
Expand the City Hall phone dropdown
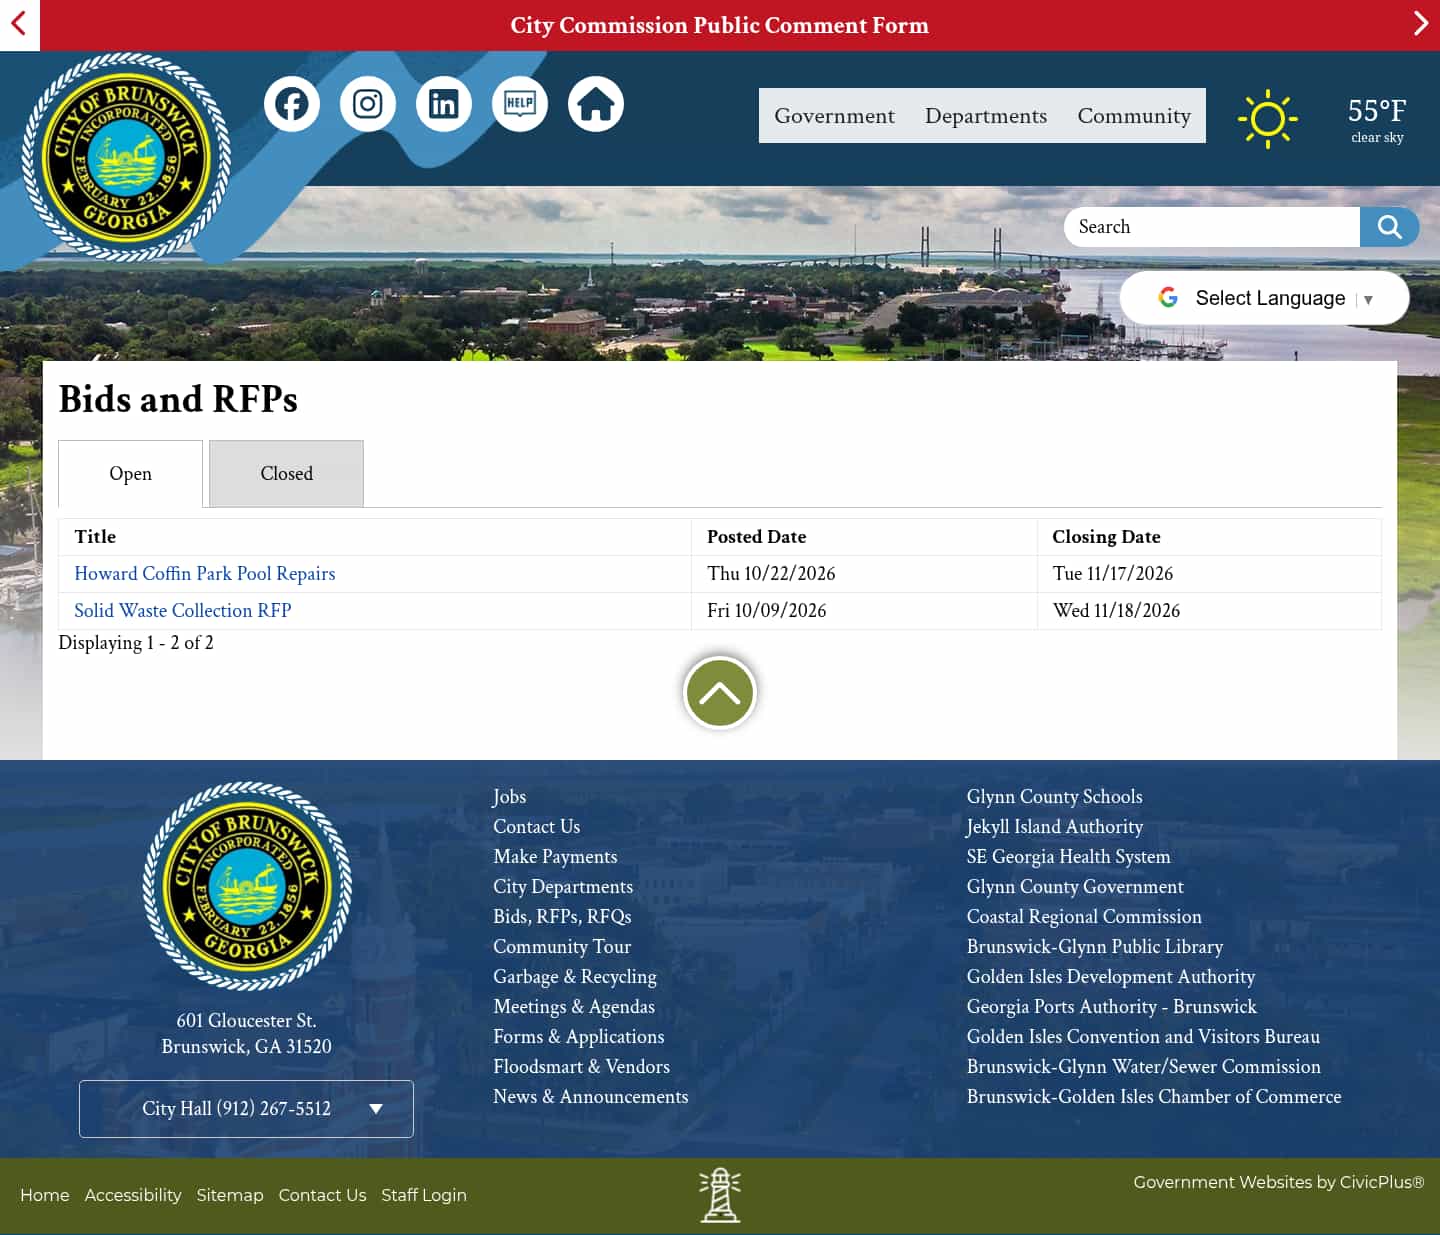pyautogui.click(x=246, y=1109)
